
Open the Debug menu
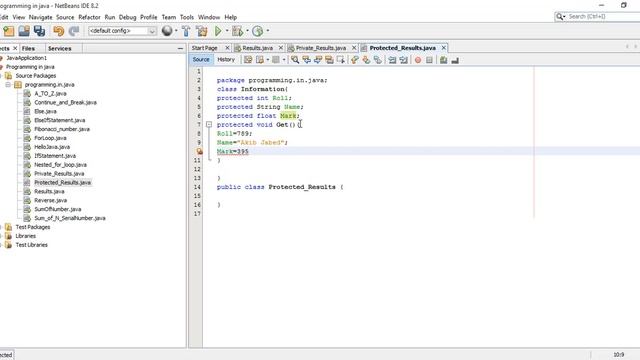127,17
